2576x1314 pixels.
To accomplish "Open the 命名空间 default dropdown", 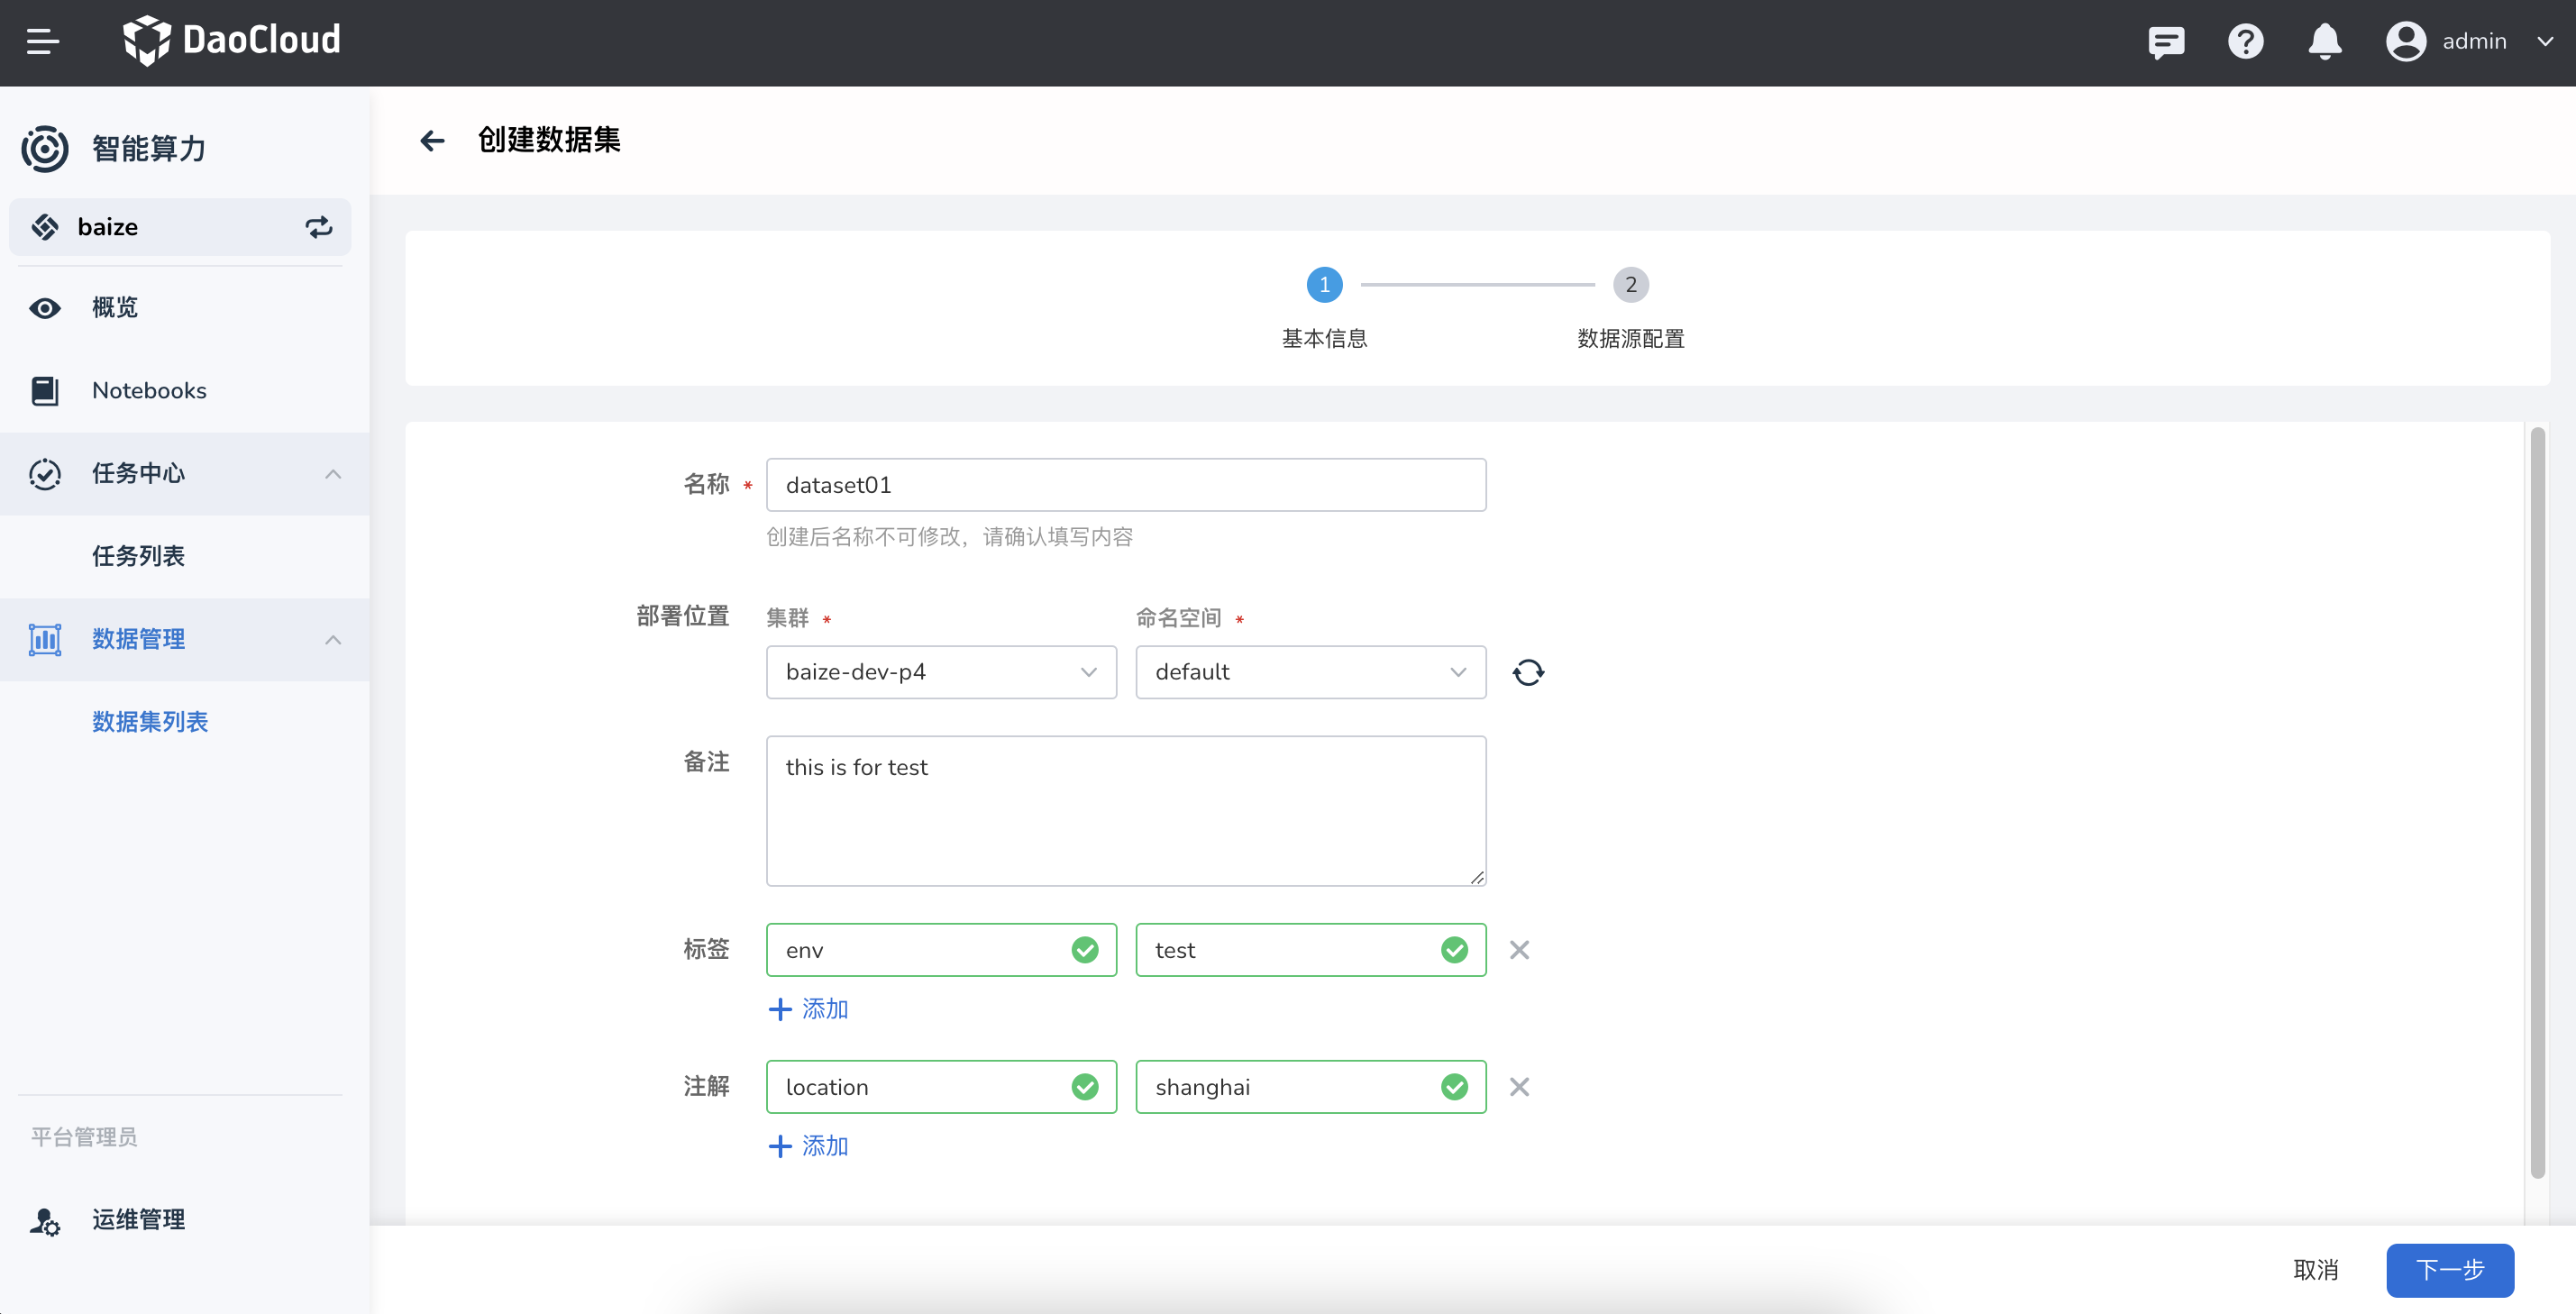I will 1309,672.
